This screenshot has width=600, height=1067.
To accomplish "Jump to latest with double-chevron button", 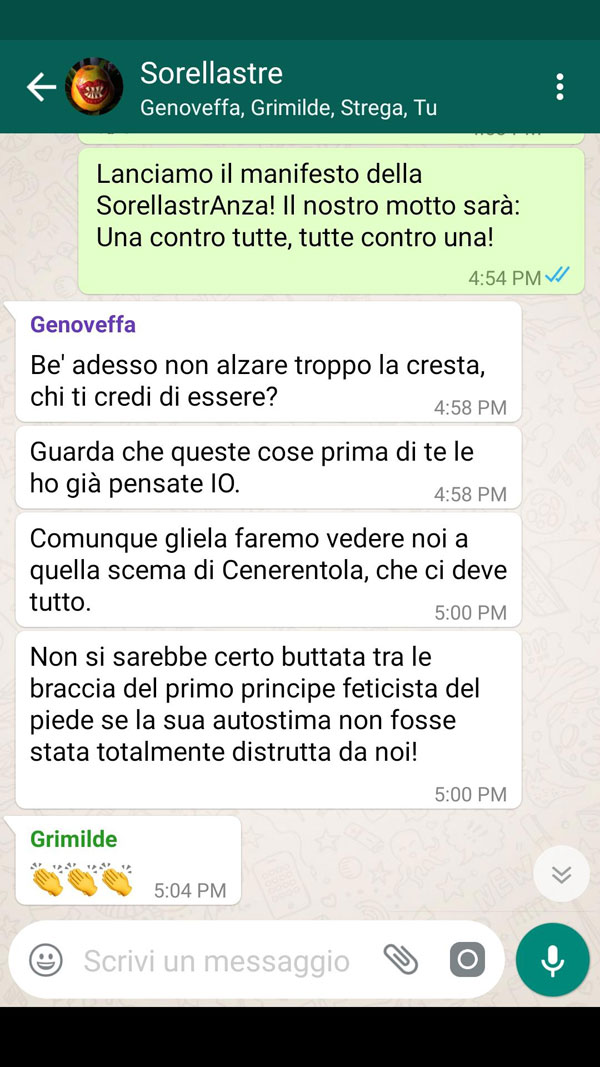I will pos(561,874).
